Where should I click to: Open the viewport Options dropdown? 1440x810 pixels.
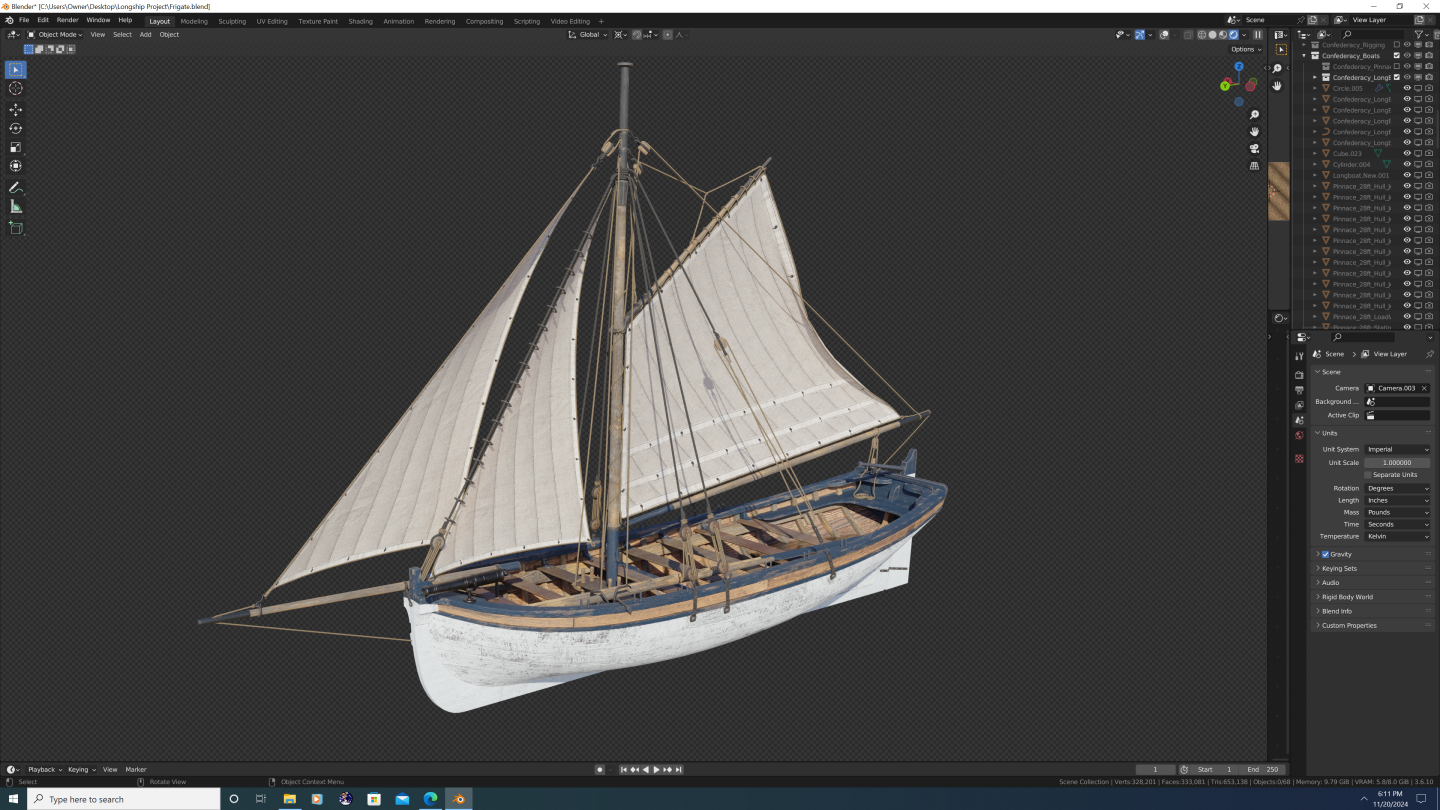1245,49
